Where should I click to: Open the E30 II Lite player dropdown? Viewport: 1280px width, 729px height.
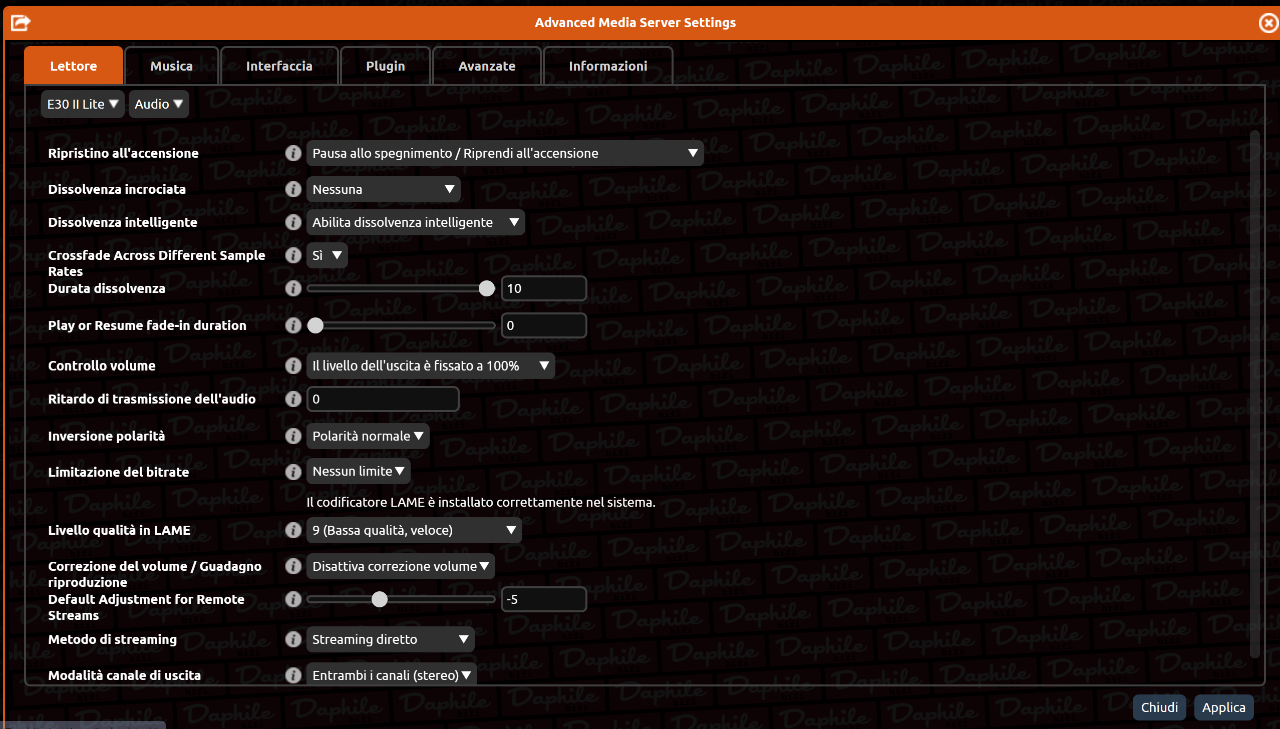(x=83, y=104)
